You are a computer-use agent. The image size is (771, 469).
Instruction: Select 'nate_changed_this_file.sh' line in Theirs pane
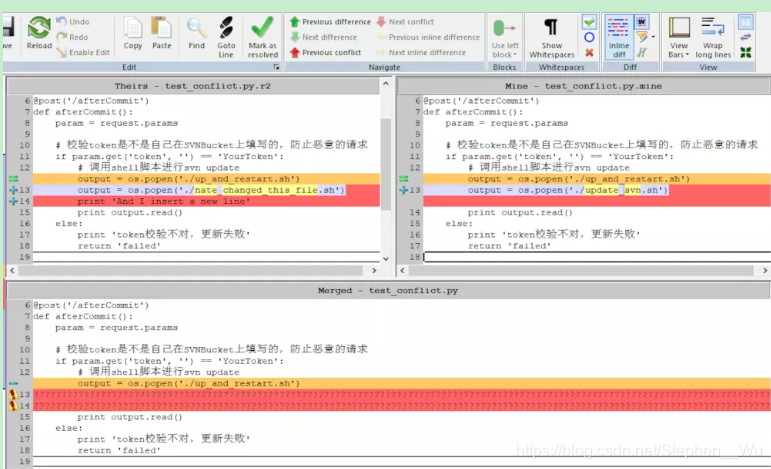pyautogui.click(x=207, y=190)
